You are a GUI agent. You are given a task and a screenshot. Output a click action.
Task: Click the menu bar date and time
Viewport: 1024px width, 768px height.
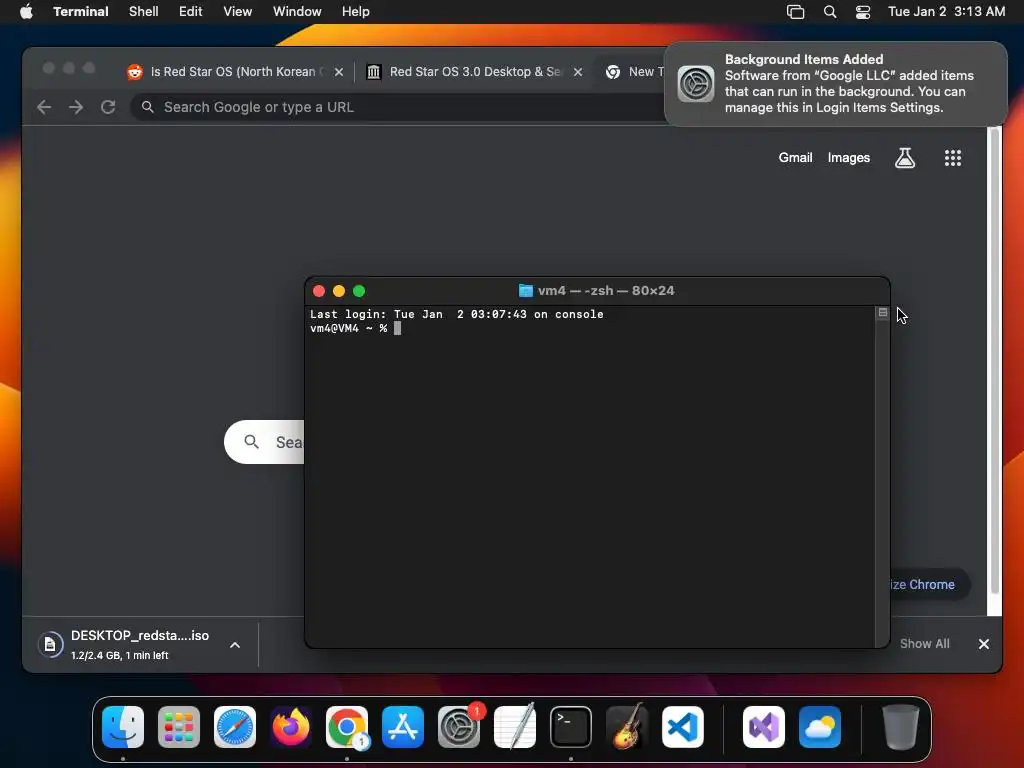point(946,11)
